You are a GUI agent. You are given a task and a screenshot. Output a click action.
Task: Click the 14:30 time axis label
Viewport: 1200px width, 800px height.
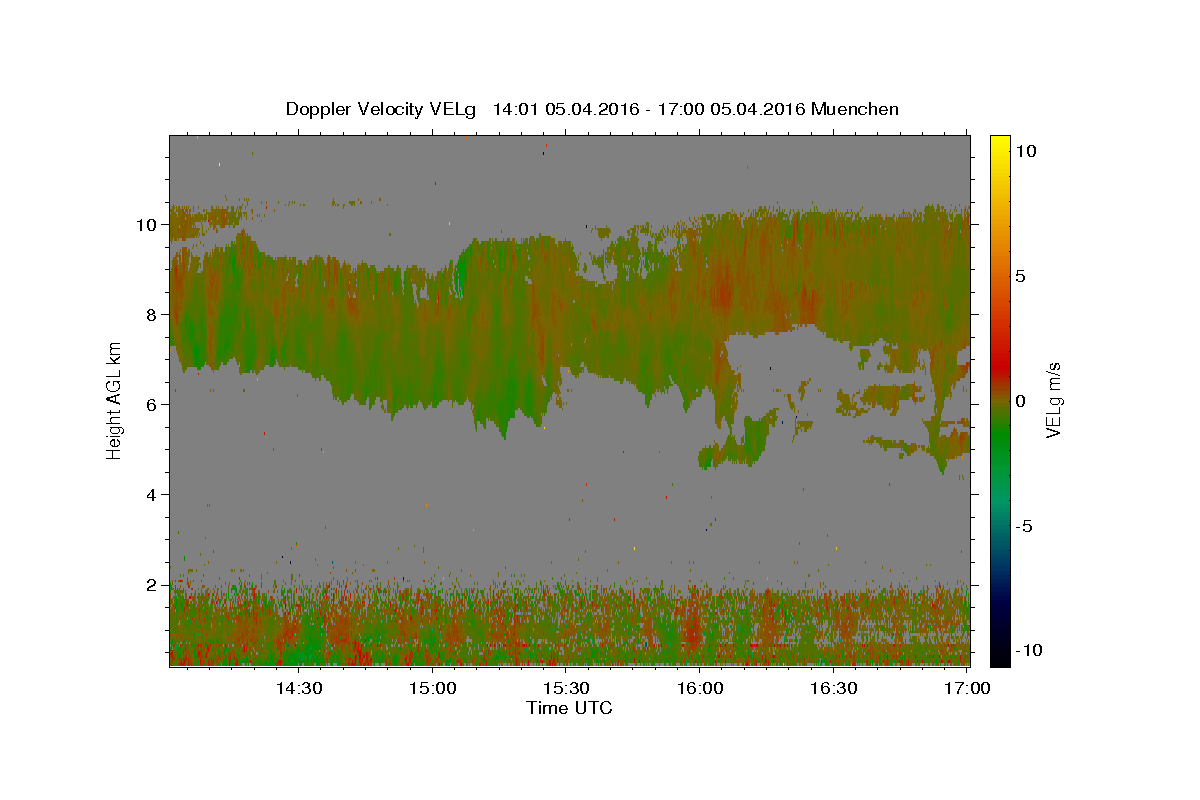tap(298, 688)
